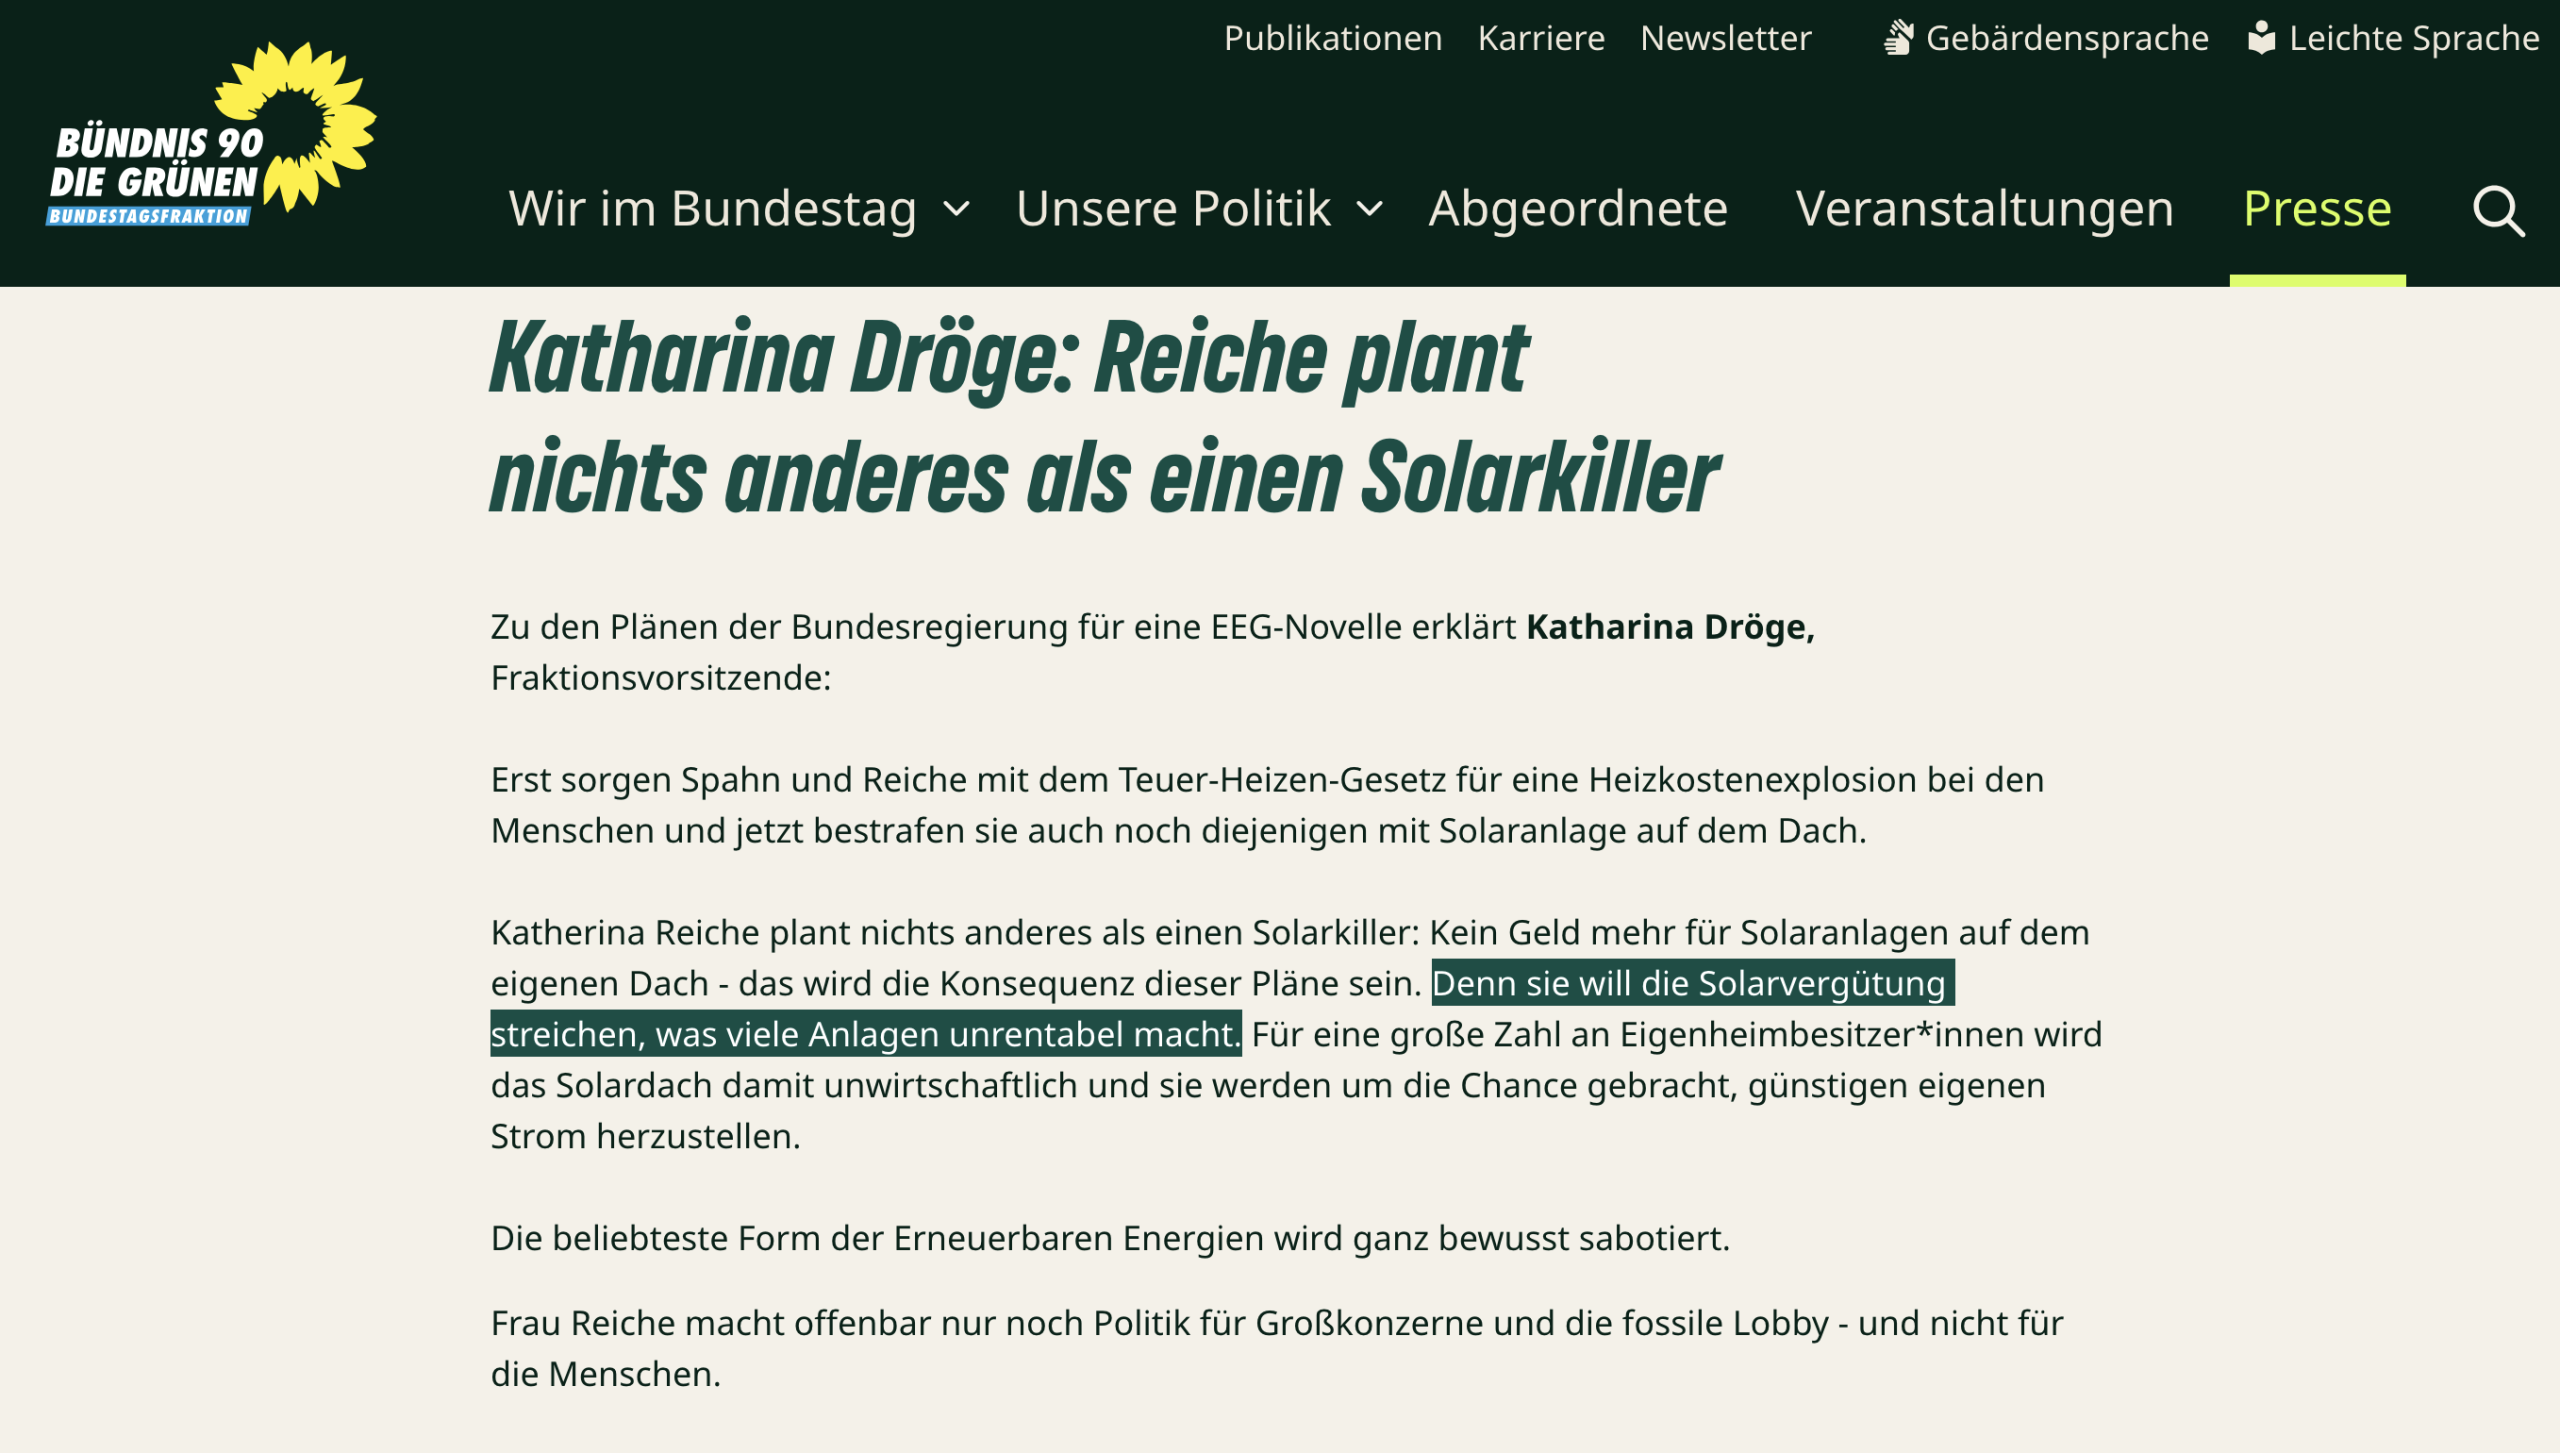Open the Veranstaltungen section
Image resolution: width=2560 pixels, height=1453 pixels.
[1984, 210]
